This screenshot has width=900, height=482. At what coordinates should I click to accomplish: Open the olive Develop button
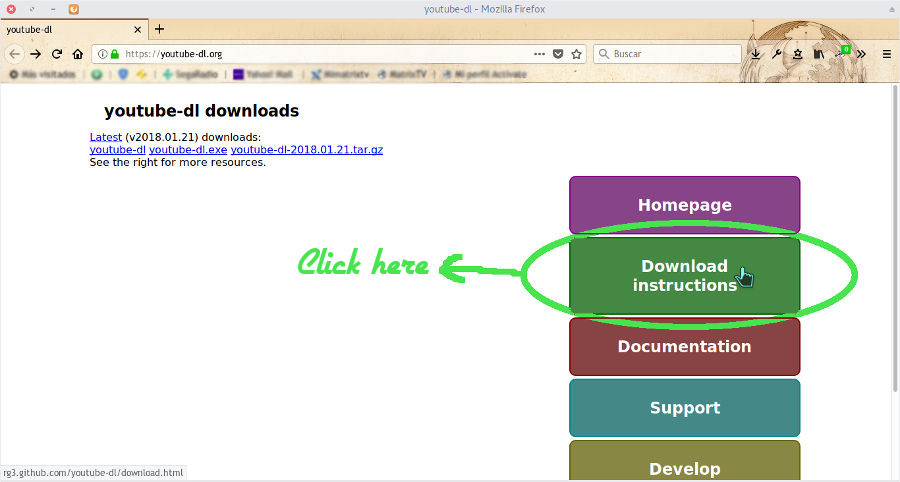point(684,461)
